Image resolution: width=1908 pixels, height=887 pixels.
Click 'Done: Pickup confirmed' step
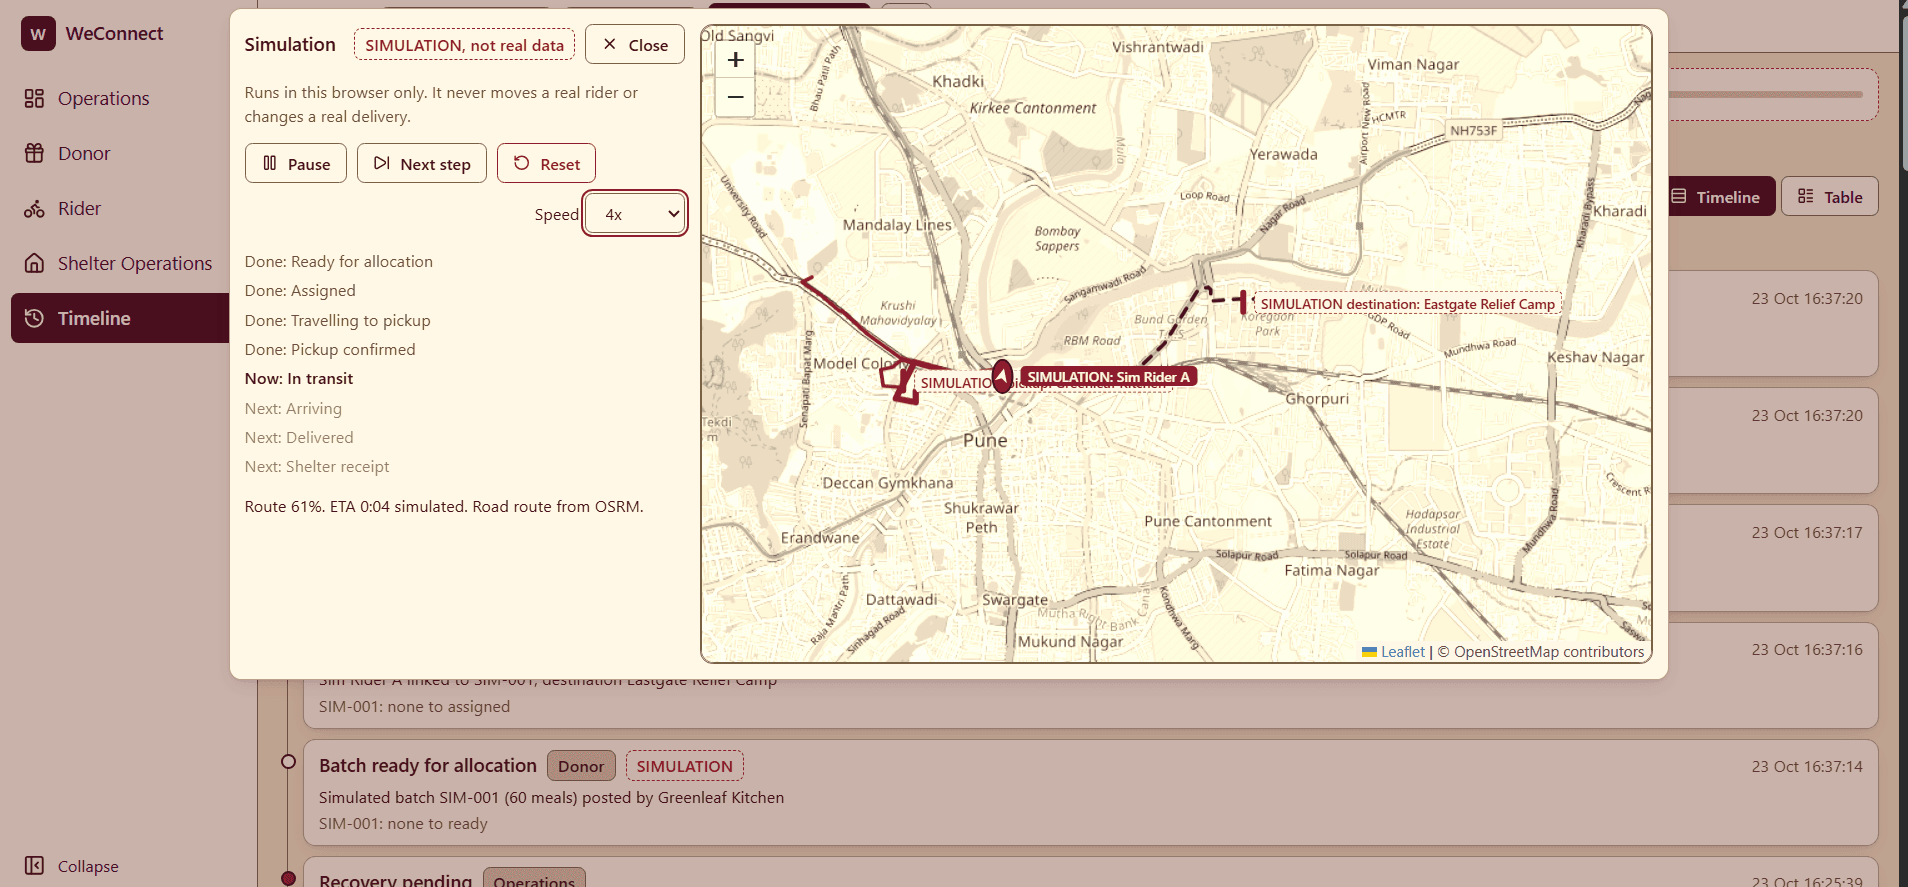pos(330,350)
